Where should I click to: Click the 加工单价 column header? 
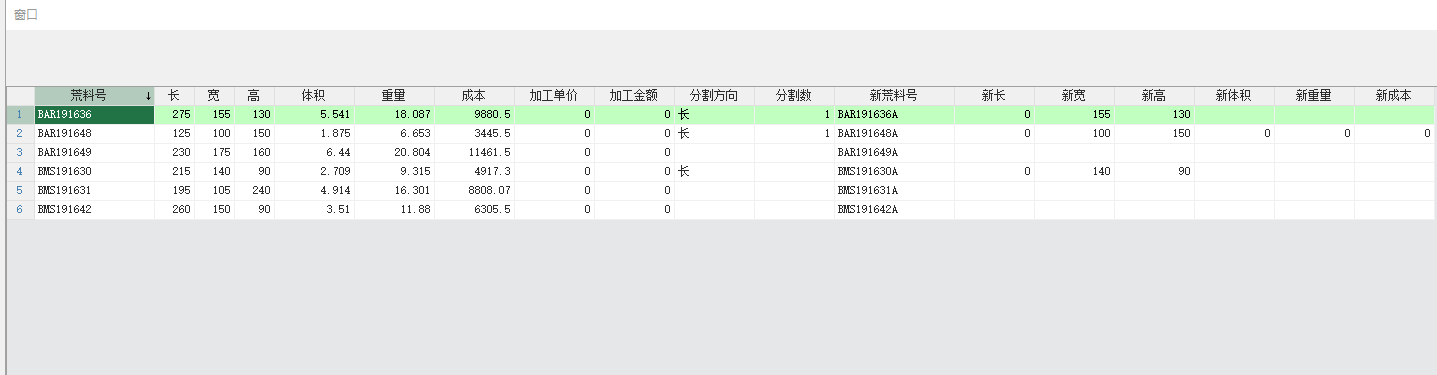pos(555,96)
